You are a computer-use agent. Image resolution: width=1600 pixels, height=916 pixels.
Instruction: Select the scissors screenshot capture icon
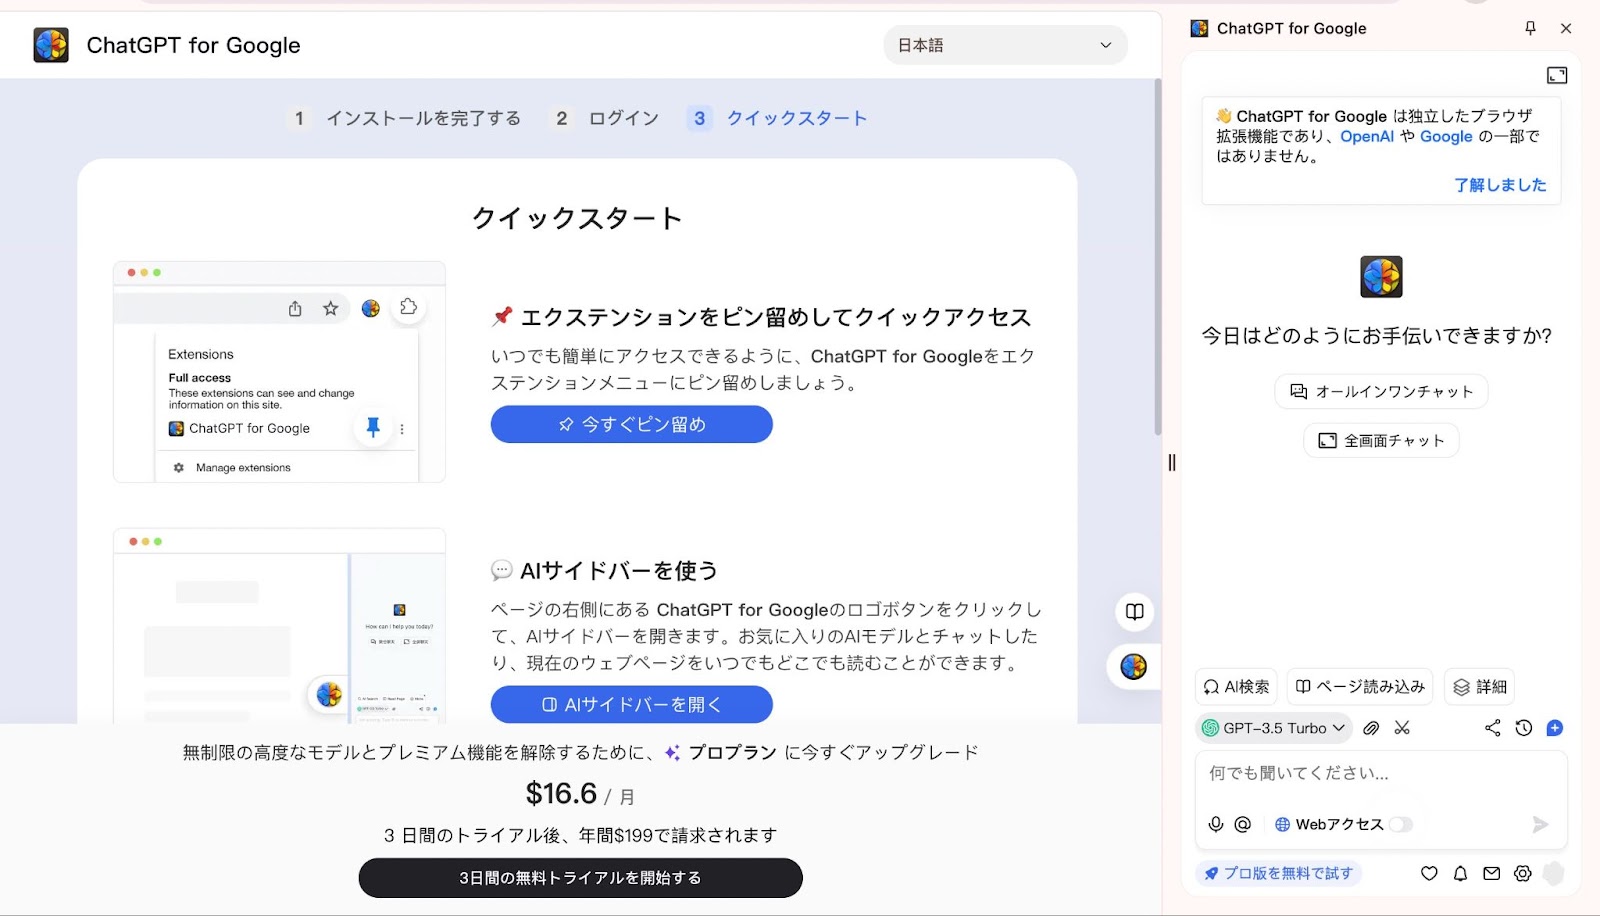(x=1402, y=728)
